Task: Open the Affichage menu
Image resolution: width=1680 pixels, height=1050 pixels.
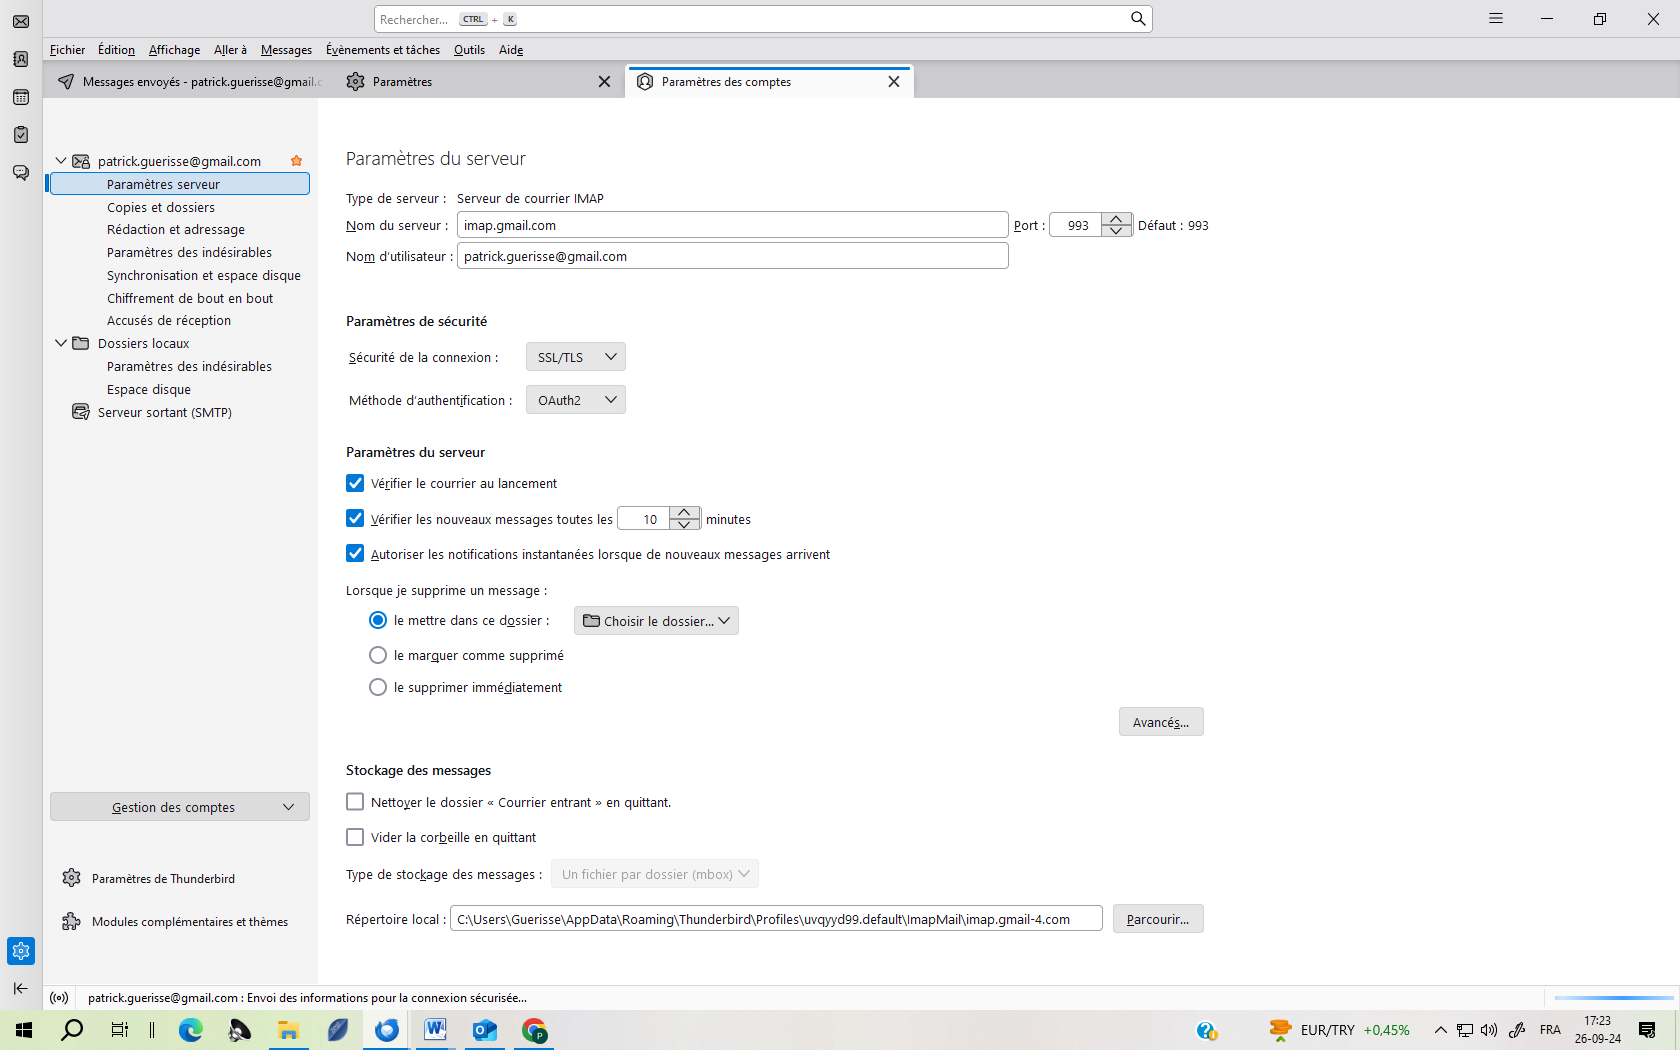Action: tap(174, 50)
